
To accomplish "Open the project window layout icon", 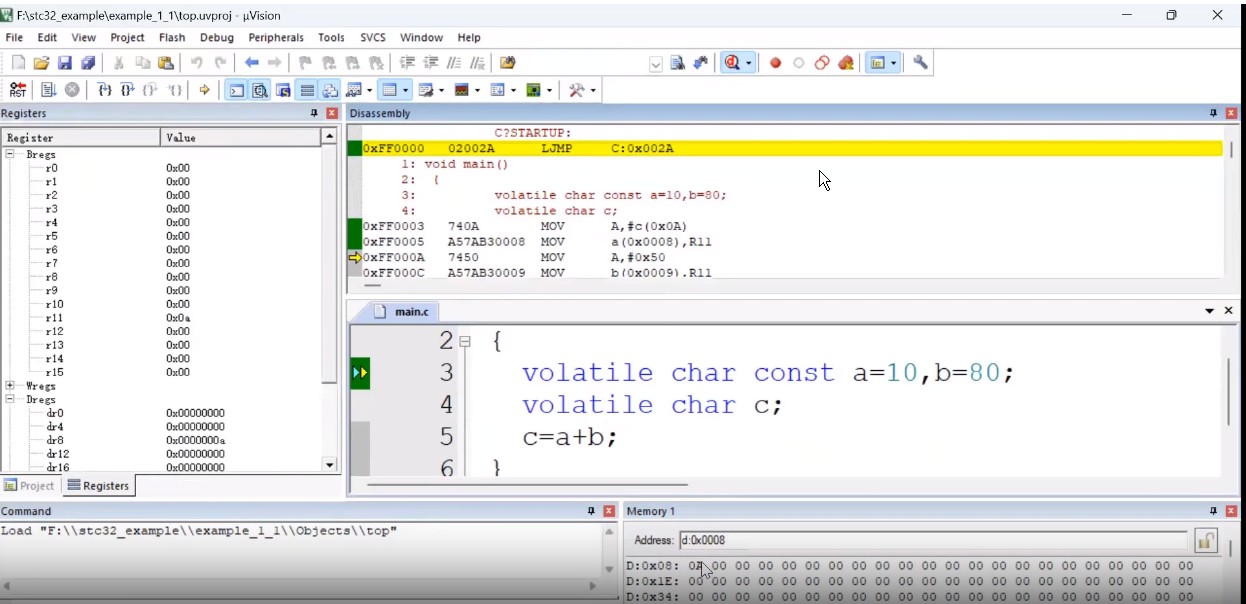I will pyautogui.click(x=877, y=62).
